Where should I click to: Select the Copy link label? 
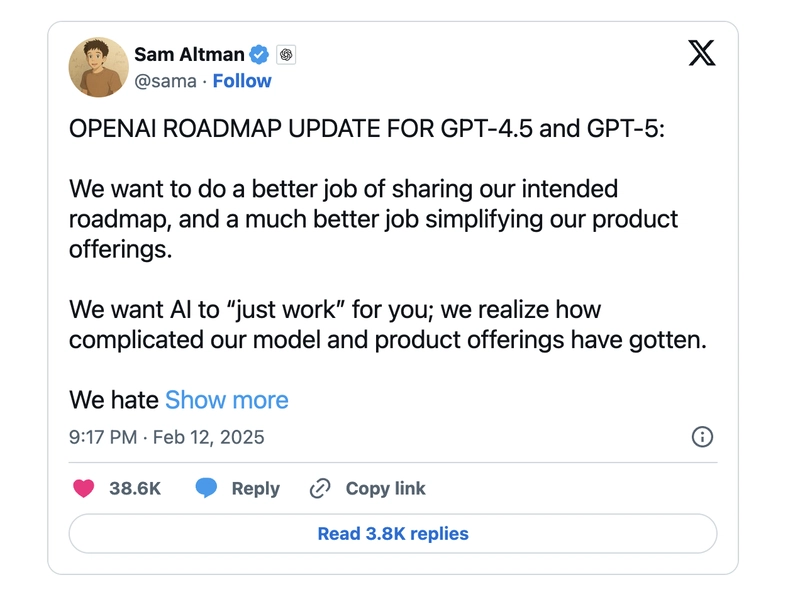tap(386, 488)
